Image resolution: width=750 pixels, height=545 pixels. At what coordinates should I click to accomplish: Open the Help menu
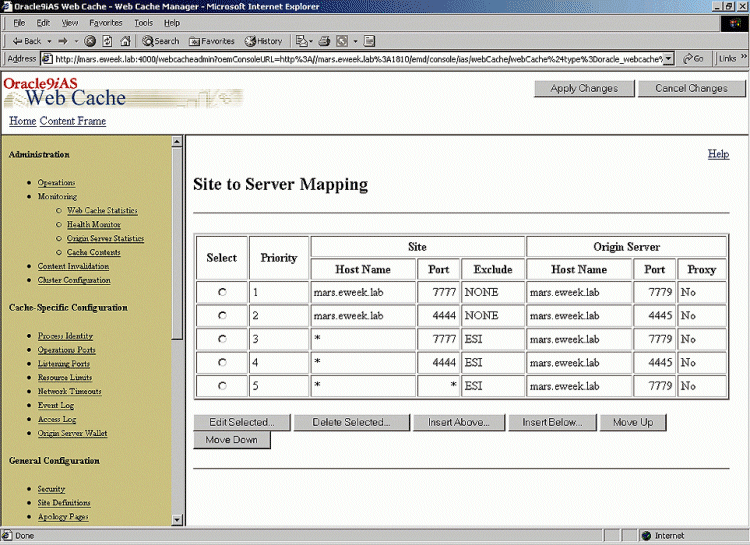tap(172, 23)
